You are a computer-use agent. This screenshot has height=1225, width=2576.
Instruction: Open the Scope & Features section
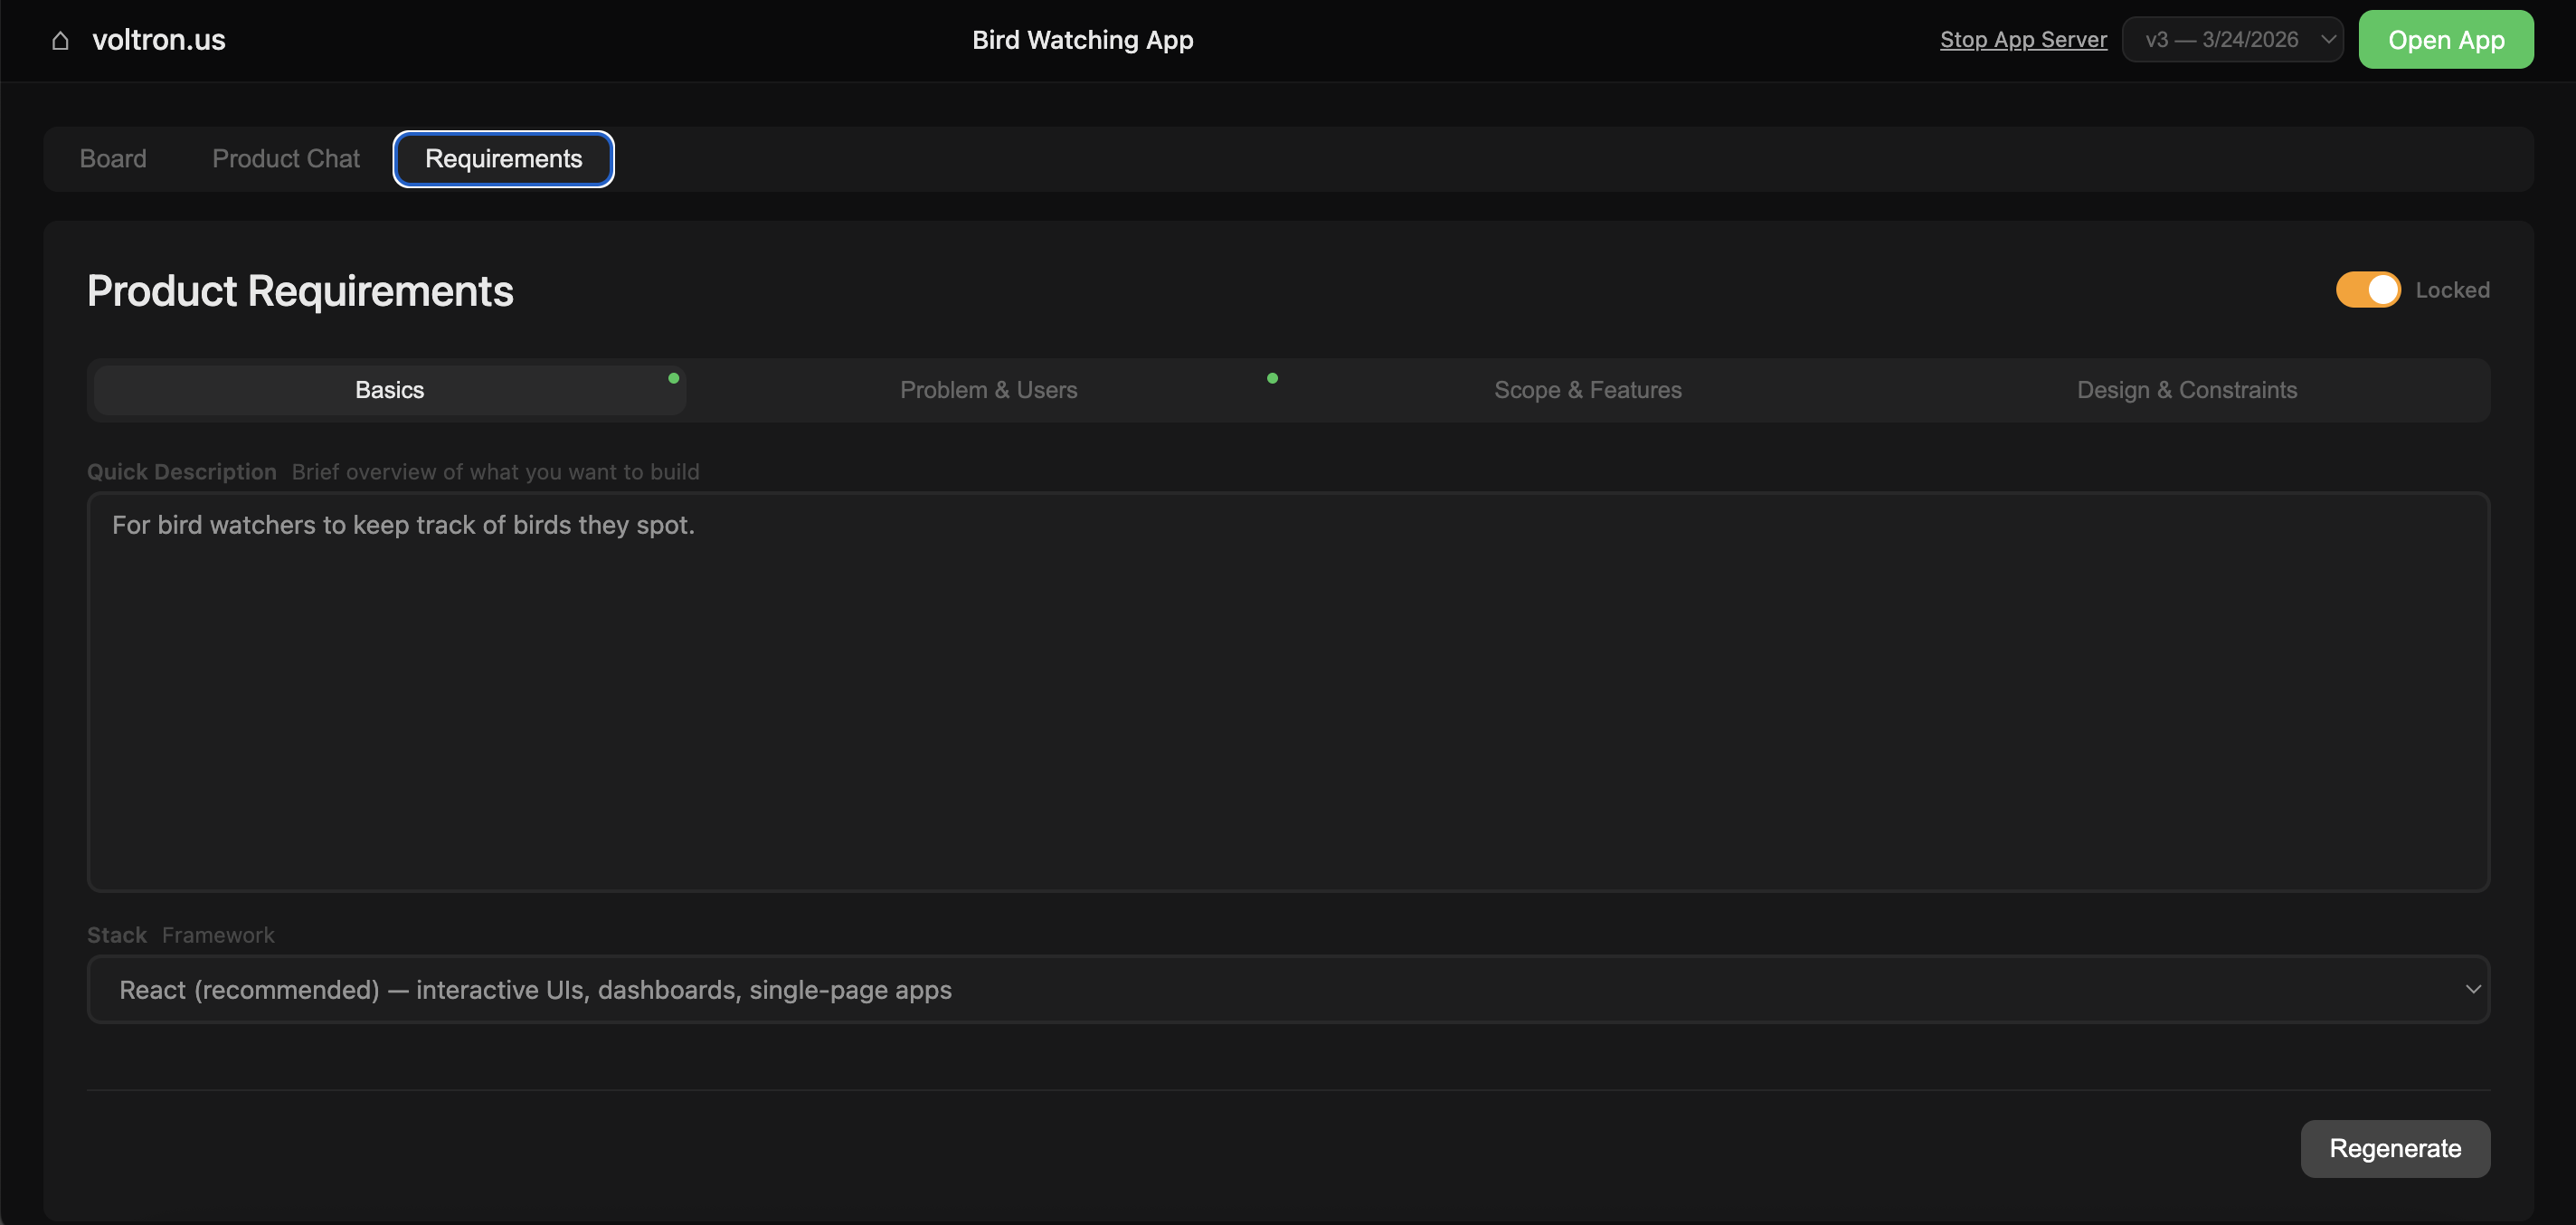1587,390
